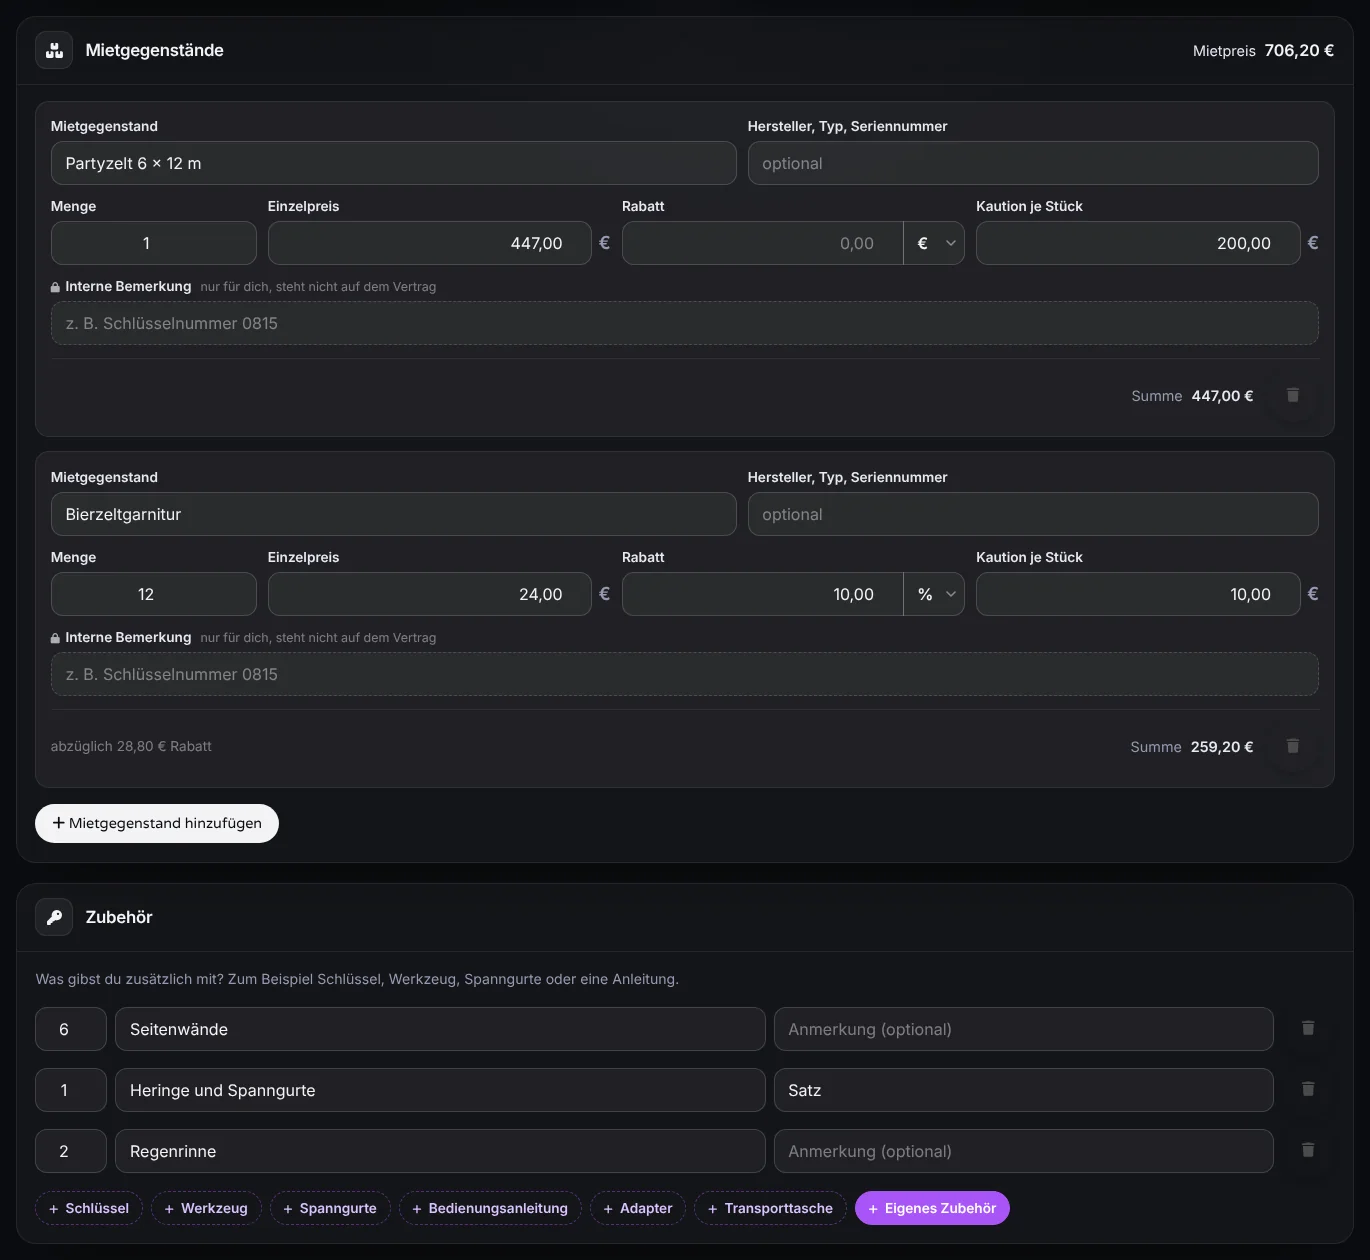Edit Einzelpreis field showing 24,00
The height and width of the screenshot is (1260, 1370).
click(x=430, y=594)
